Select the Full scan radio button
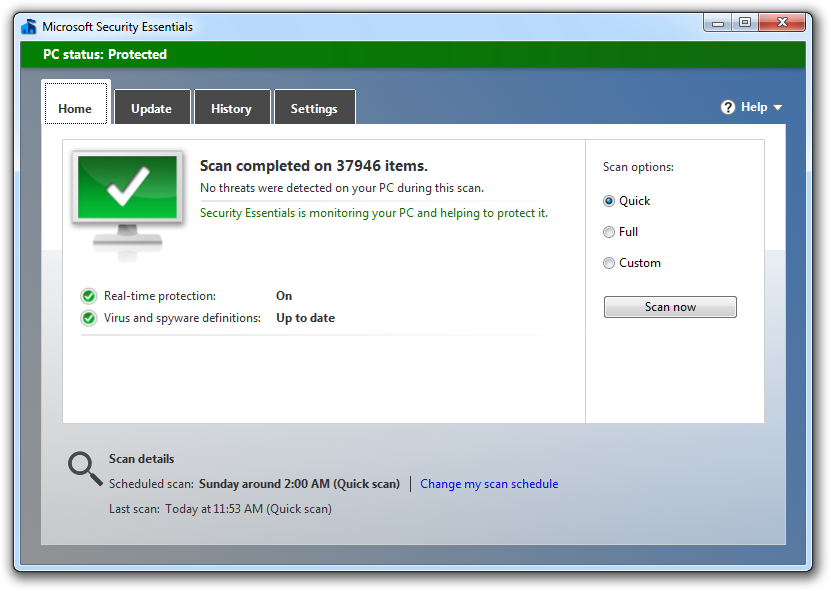 (609, 232)
